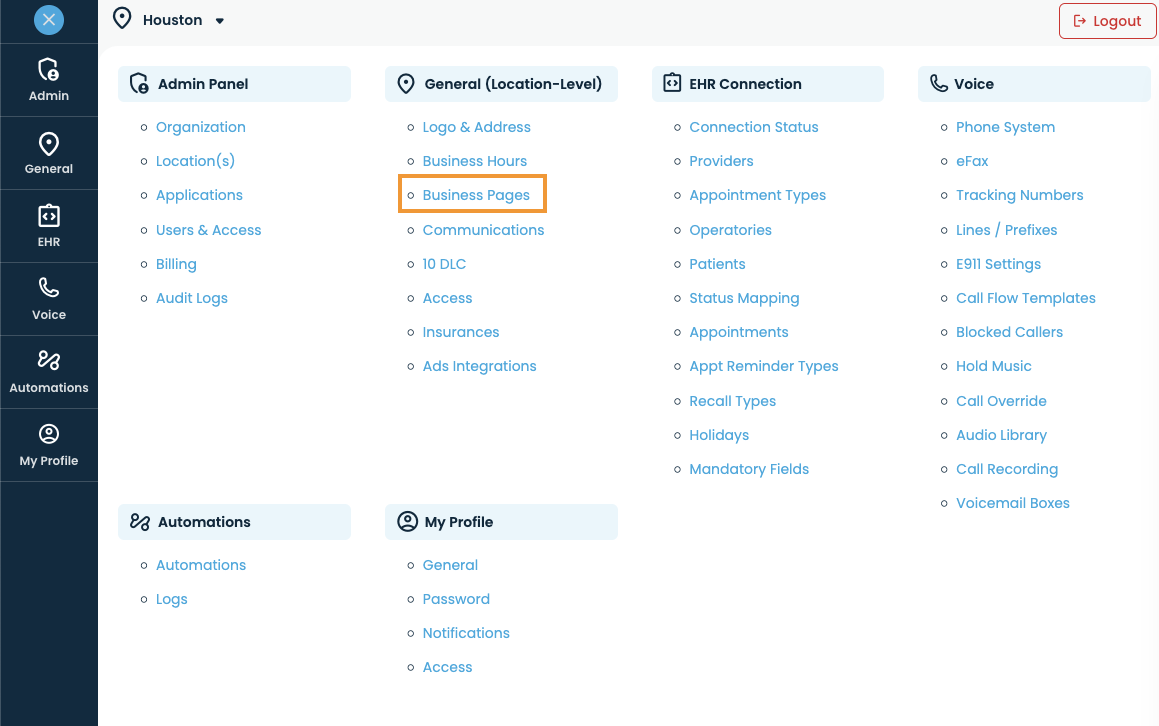
Task: Select the EHR sidebar icon
Action: coord(49,216)
